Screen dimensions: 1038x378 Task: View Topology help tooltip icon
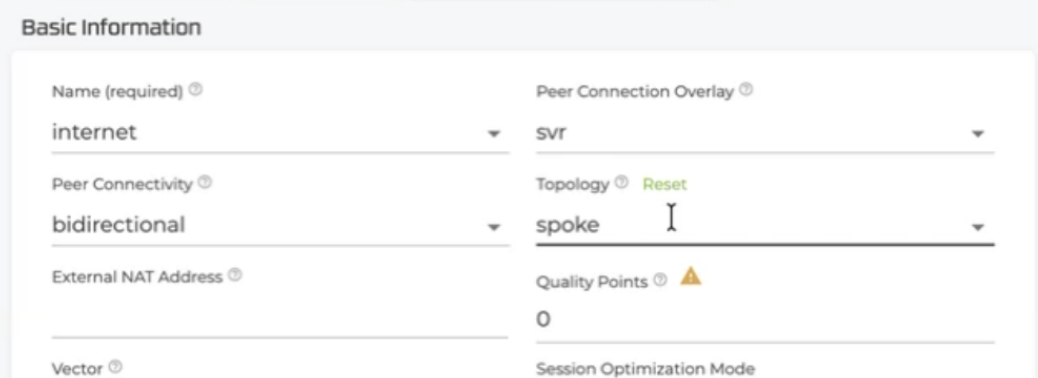[x=621, y=182]
